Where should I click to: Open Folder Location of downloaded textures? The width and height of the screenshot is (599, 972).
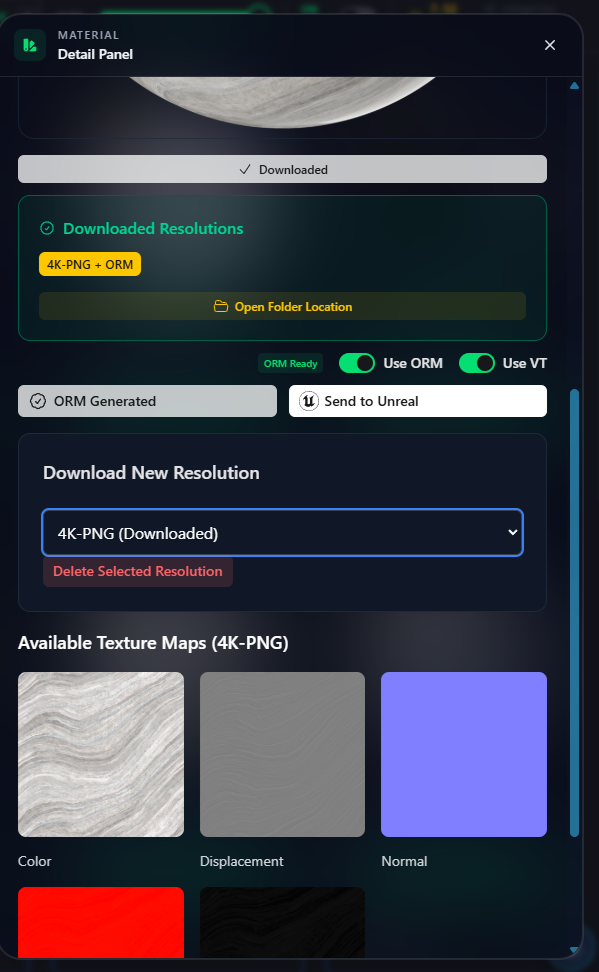282,306
